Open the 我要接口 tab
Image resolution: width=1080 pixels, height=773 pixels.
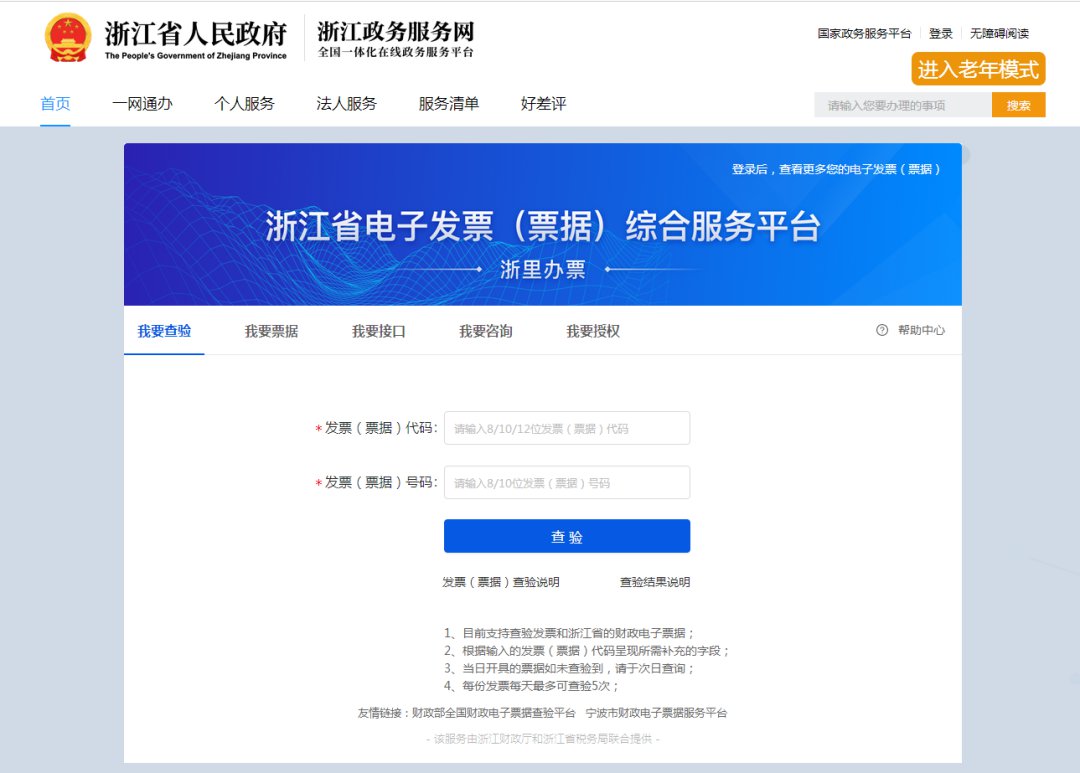coord(379,331)
